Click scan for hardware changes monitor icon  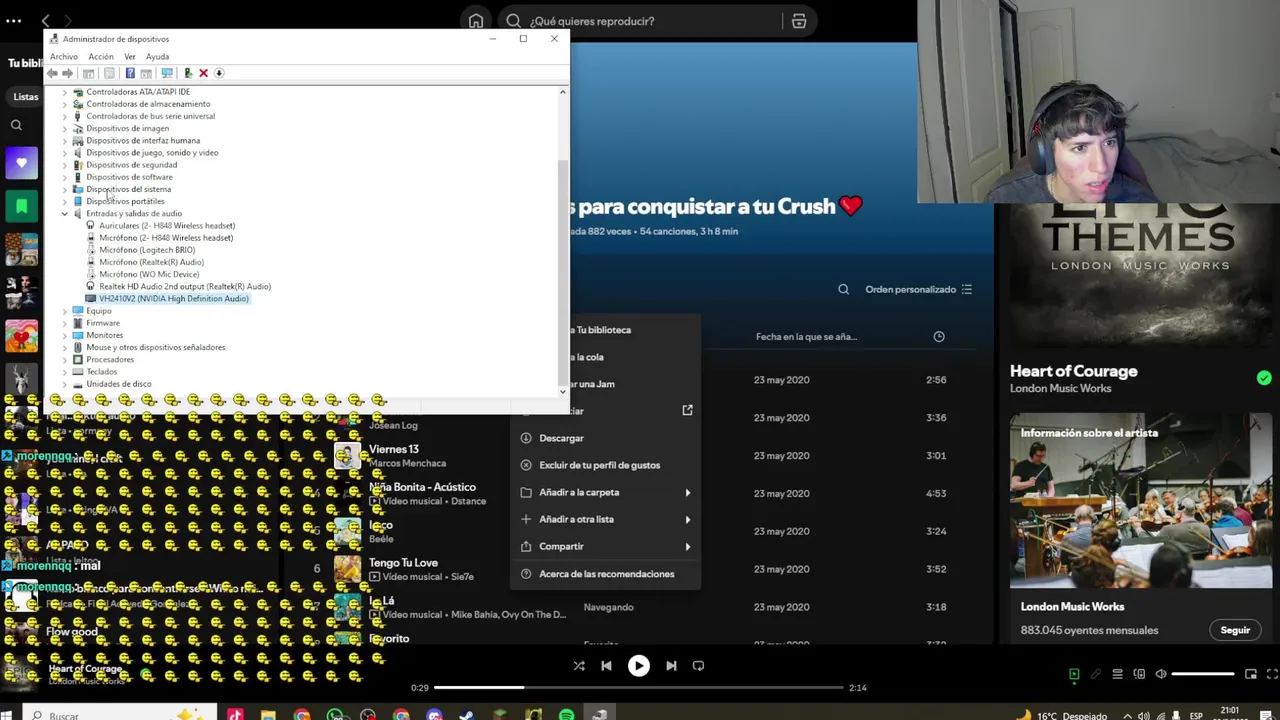click(x=167, y=73)
